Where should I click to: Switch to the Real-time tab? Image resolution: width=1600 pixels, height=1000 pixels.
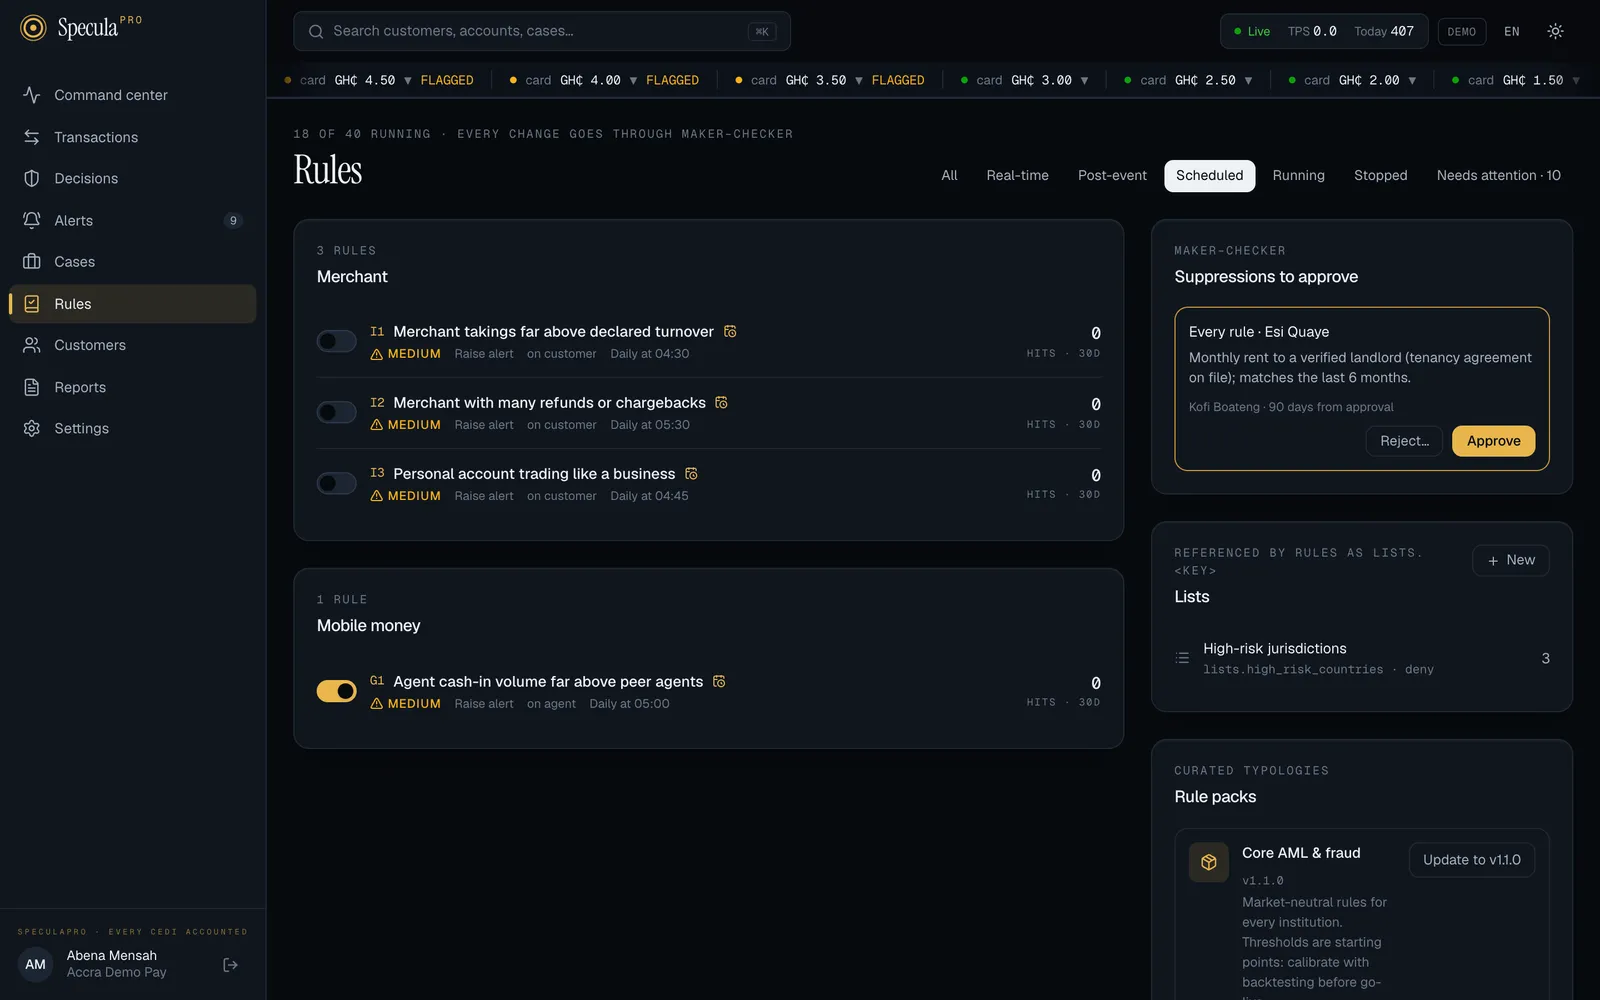[x=1017, y=175]
